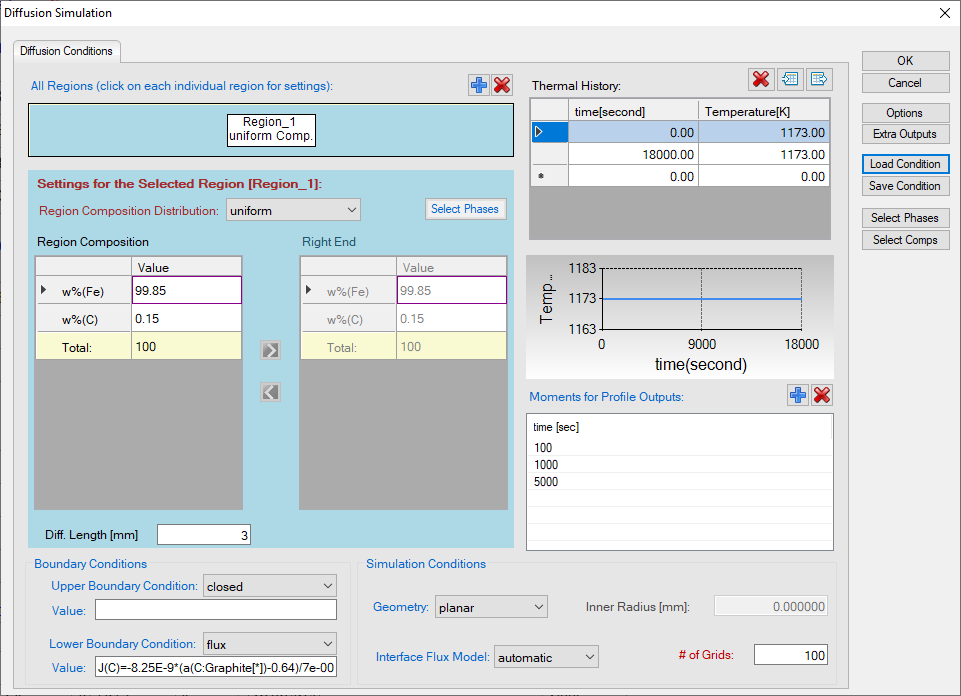Delete the region with red X icon
The height and width of the screenshot is (696, 961).
502,86
